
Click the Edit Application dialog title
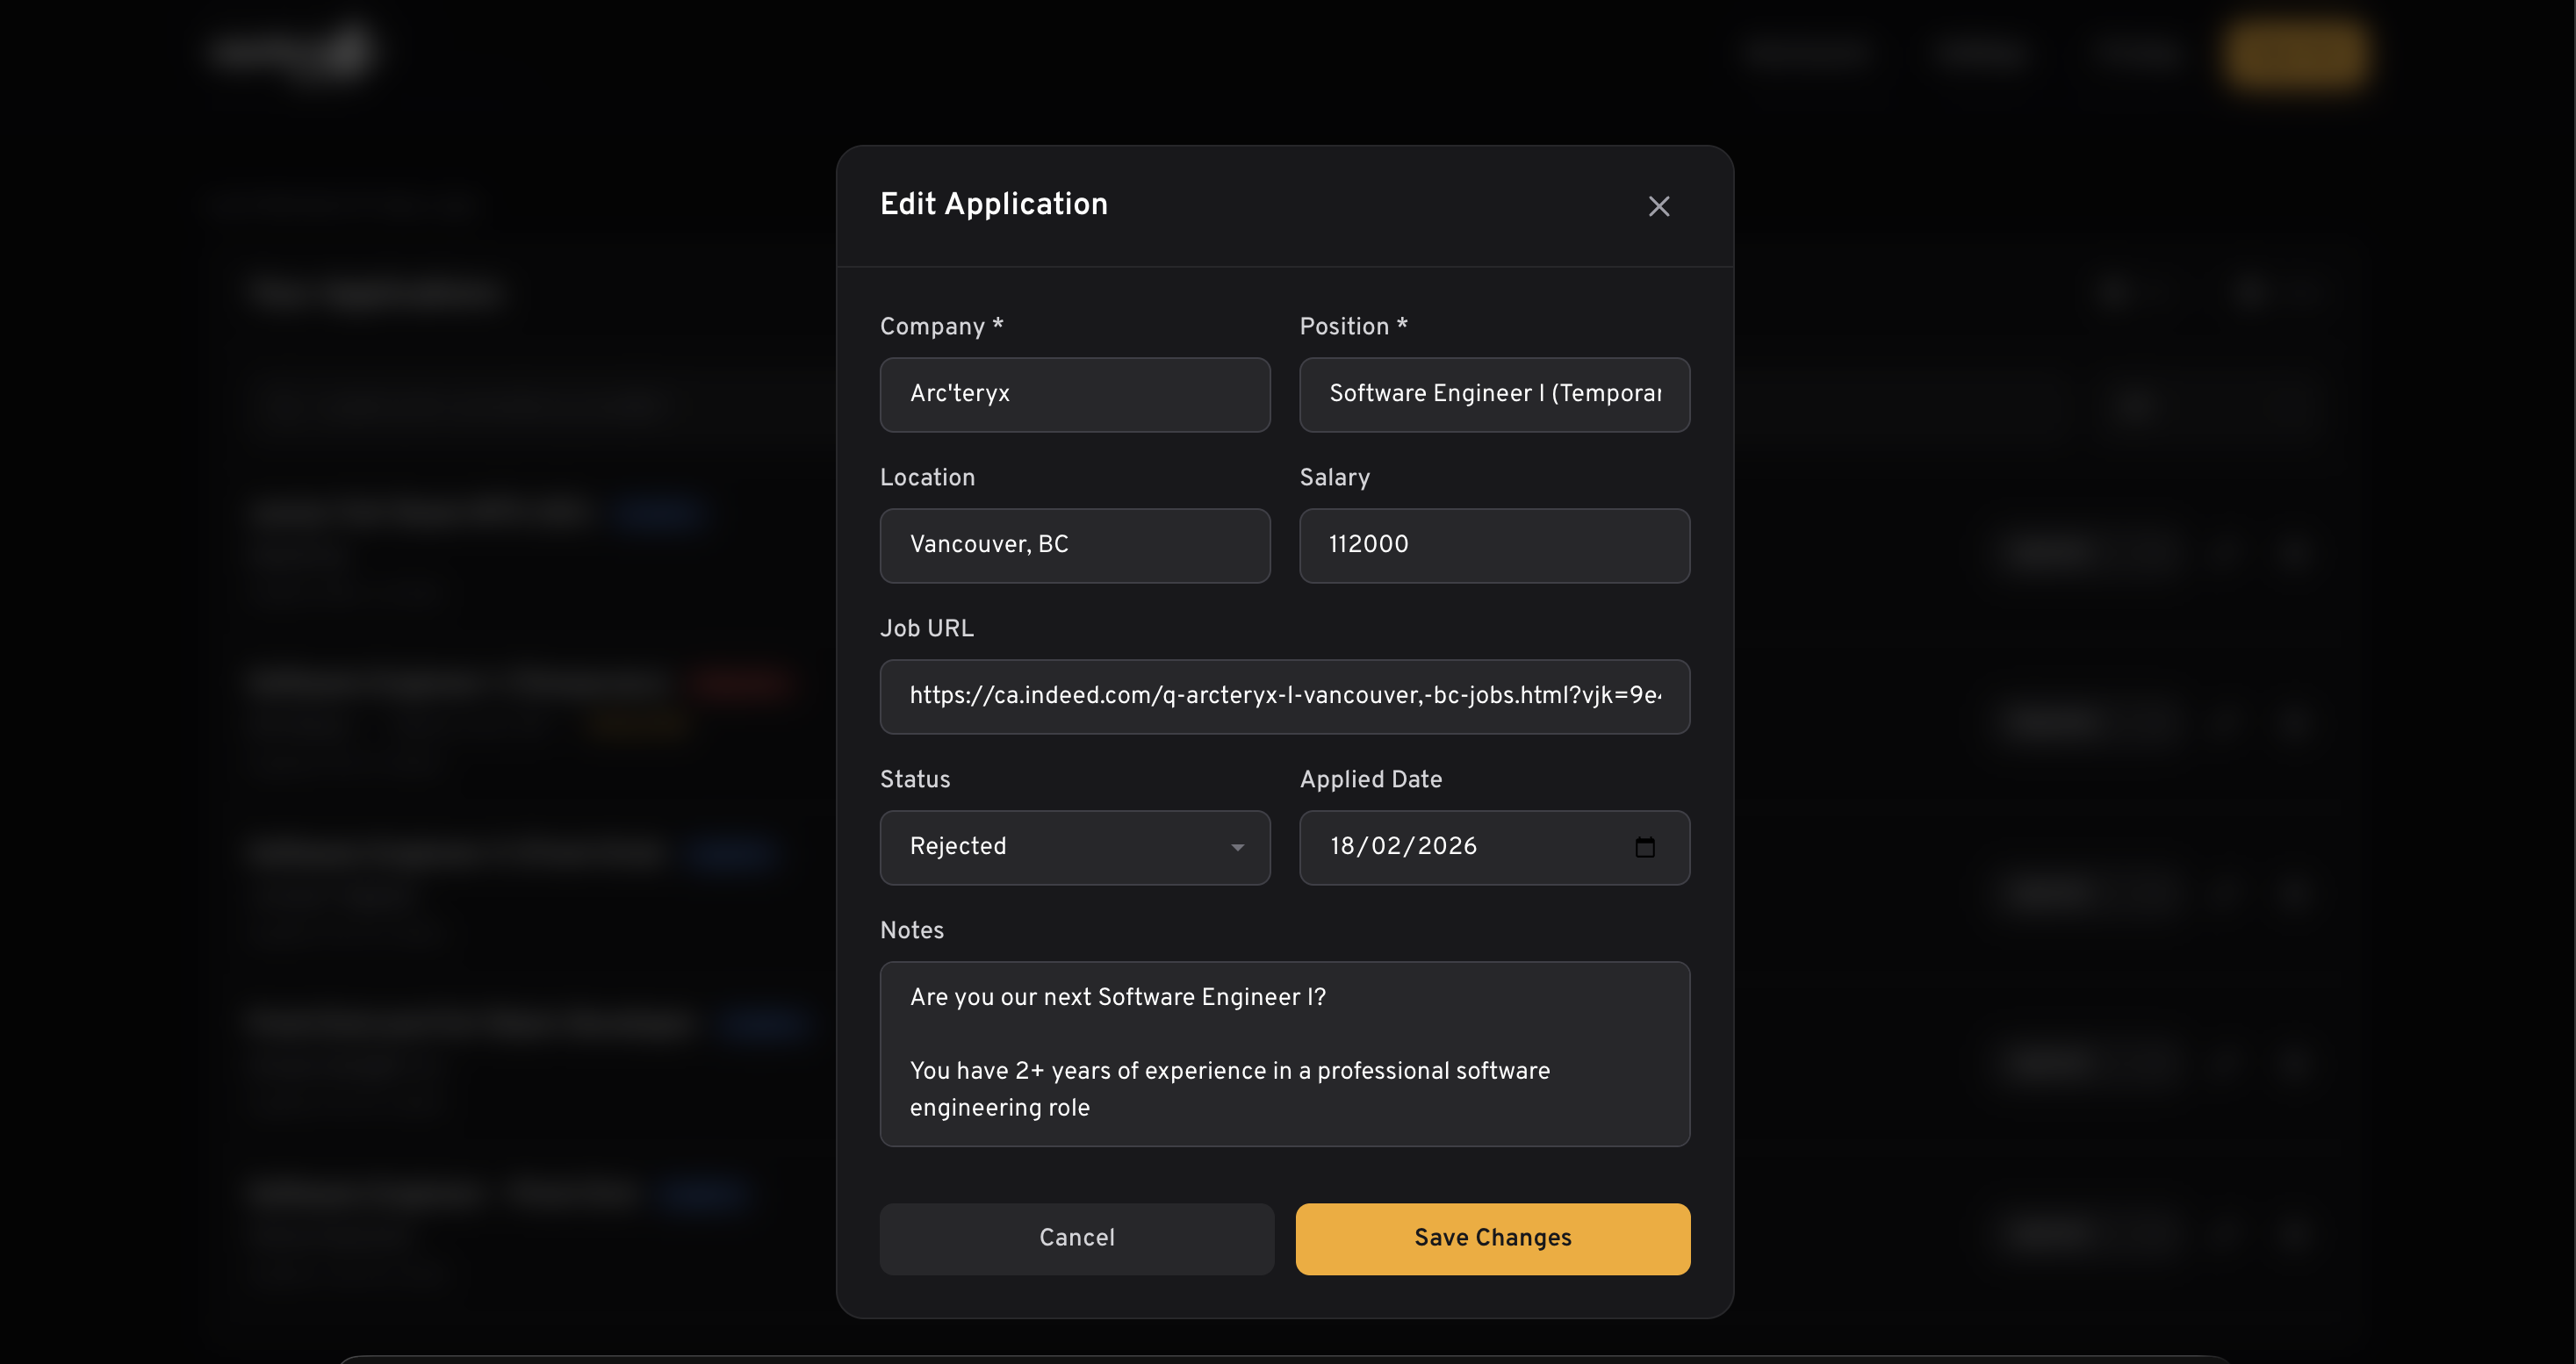click(993, 204)
